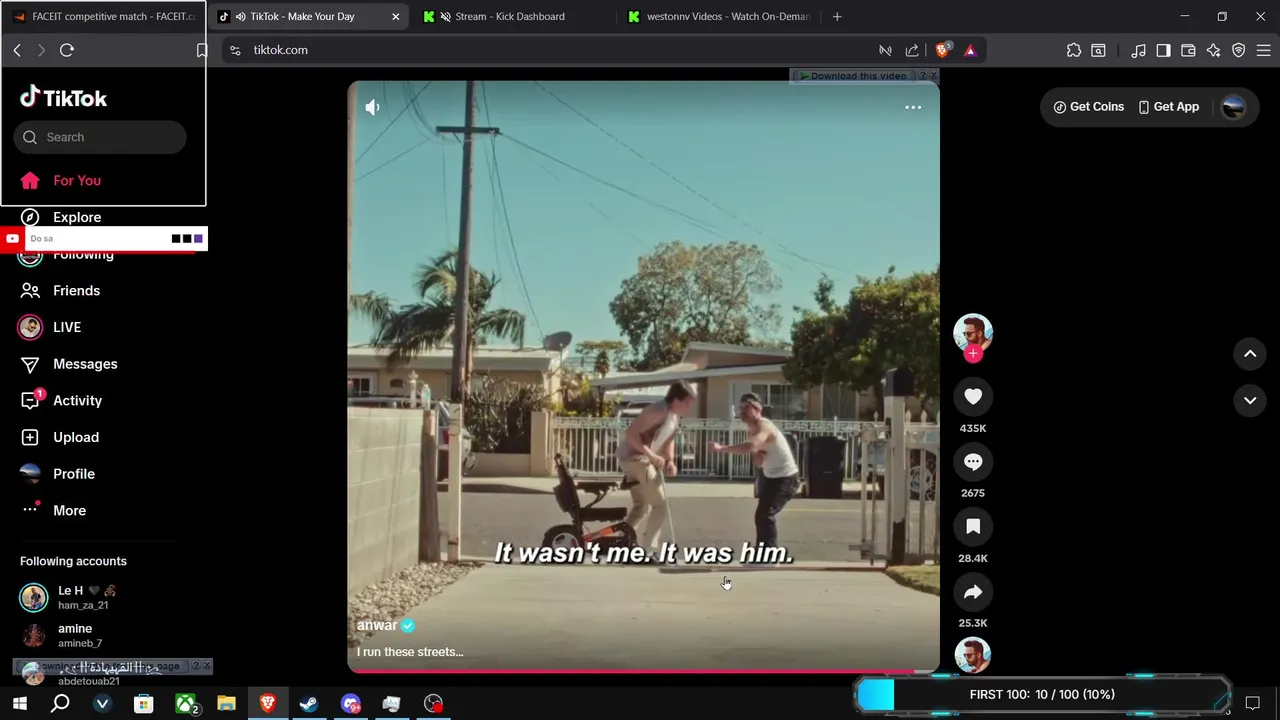Open the For You feed

coord(61,181)
